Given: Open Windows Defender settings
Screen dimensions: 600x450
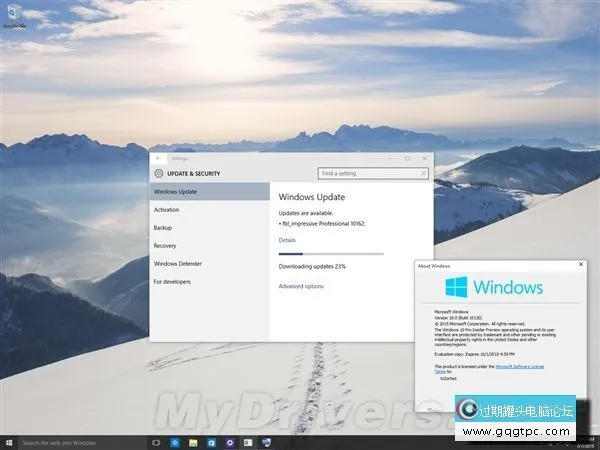Looking at the screenshot, I should click(x=178, y=263).
